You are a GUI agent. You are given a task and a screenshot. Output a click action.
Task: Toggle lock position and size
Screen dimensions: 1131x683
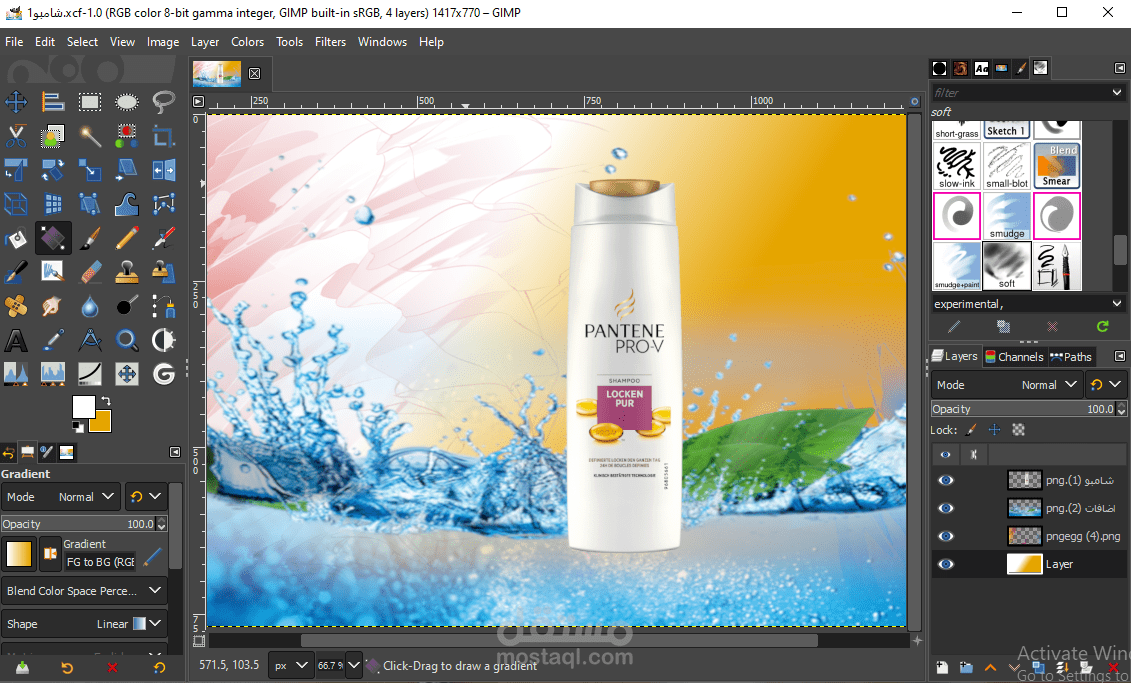pyautogui.click(x=995, y=430)
